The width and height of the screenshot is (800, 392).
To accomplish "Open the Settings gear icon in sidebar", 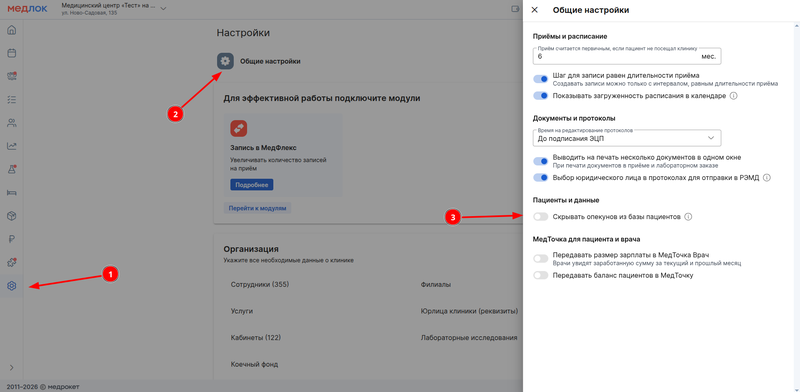I will [11, 286].
